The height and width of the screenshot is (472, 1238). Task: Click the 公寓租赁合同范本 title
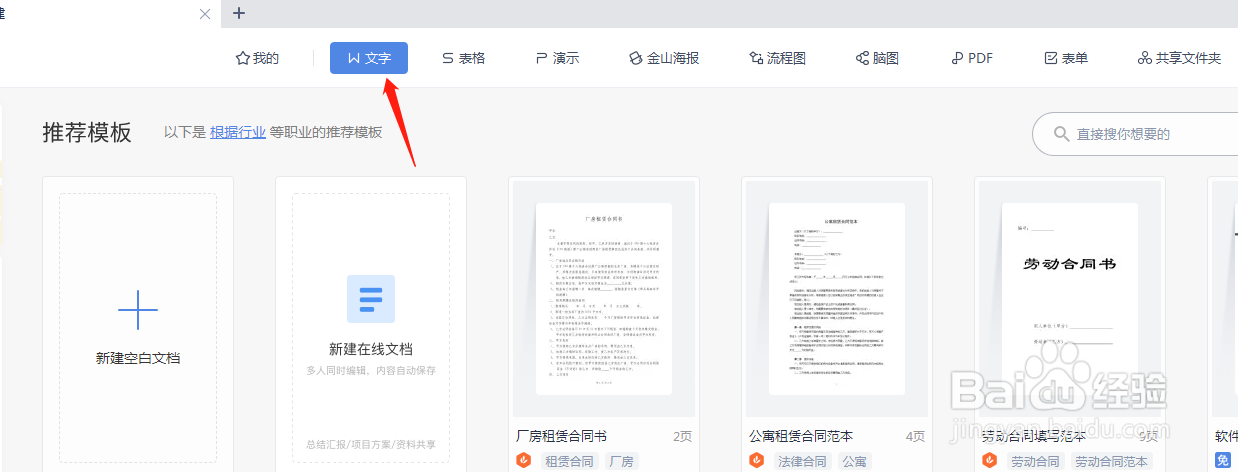point(801,436)
